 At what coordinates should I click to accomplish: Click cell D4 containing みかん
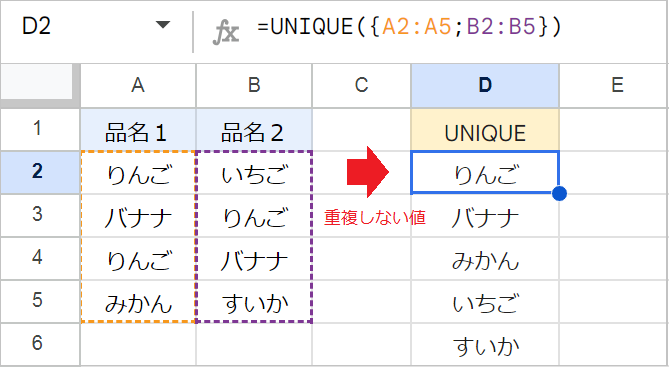tap(485, 258)
